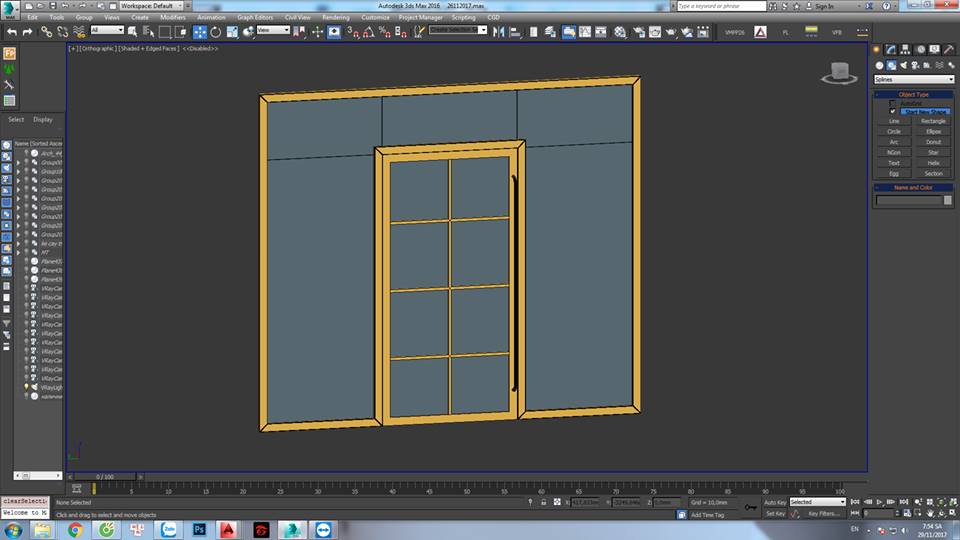Uncheck the Start New Shape checkbox
The height and width of the screenshot is (540, 960).
click(893, 111)
